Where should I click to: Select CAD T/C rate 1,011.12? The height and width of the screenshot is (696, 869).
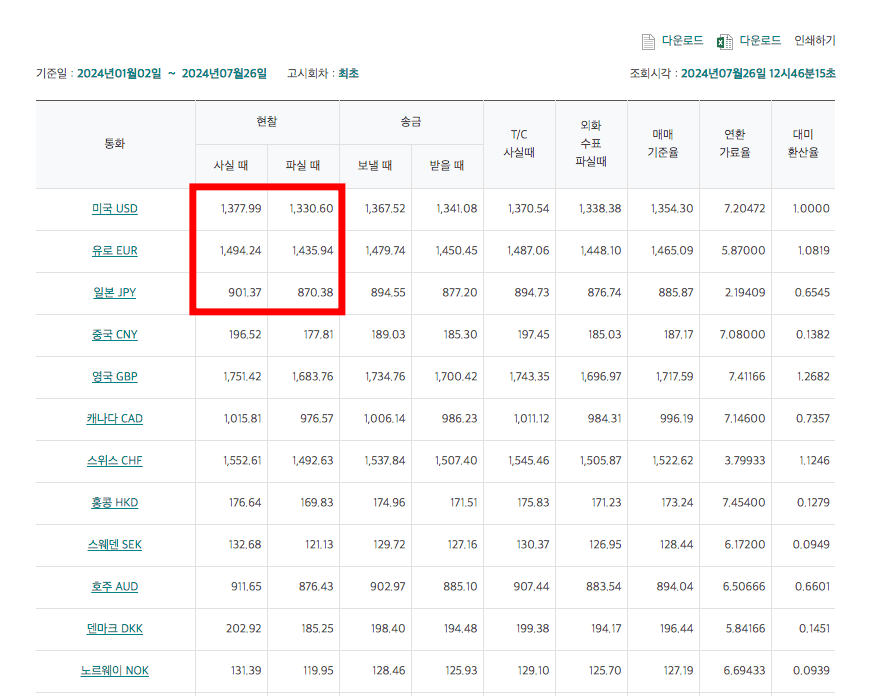click(531, 419)
